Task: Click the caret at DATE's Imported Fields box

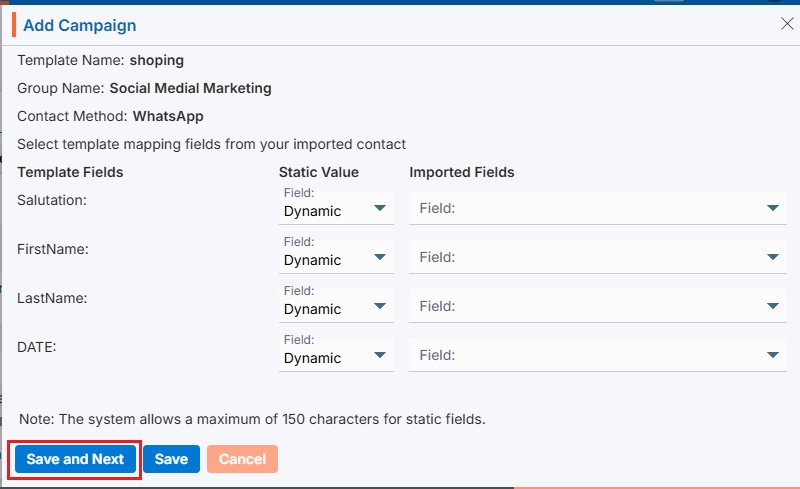Action: (x=772, y=355)
